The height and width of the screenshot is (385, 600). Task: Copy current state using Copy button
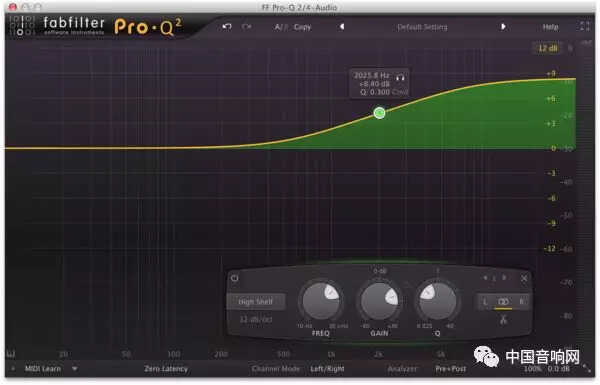pos(302,27)
